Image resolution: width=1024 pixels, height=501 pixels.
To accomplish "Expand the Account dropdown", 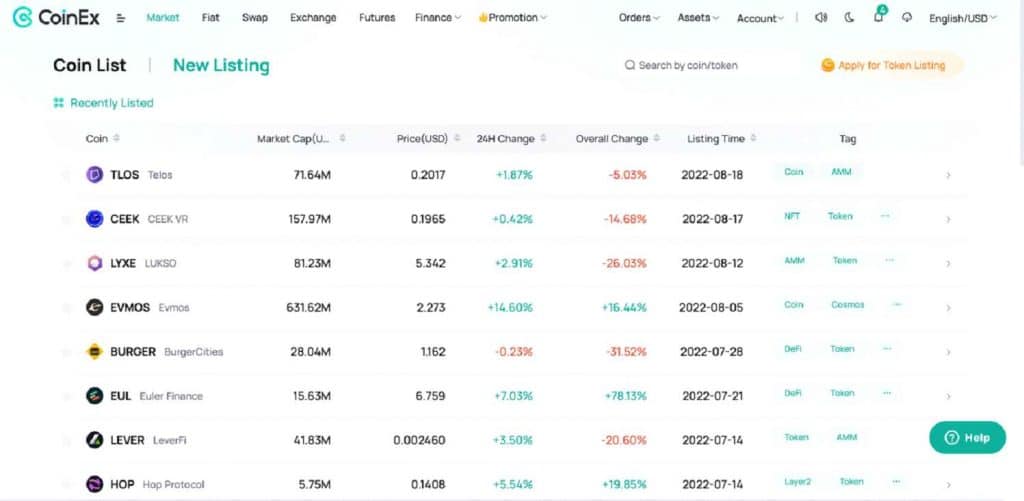I will pos(760,18).
